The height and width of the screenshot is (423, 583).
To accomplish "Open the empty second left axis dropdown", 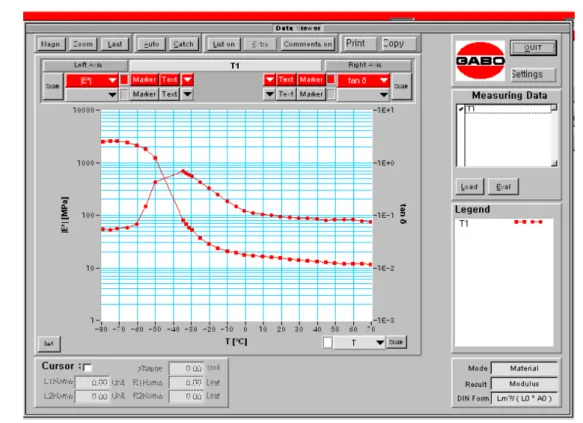I will tap(92, 94).
